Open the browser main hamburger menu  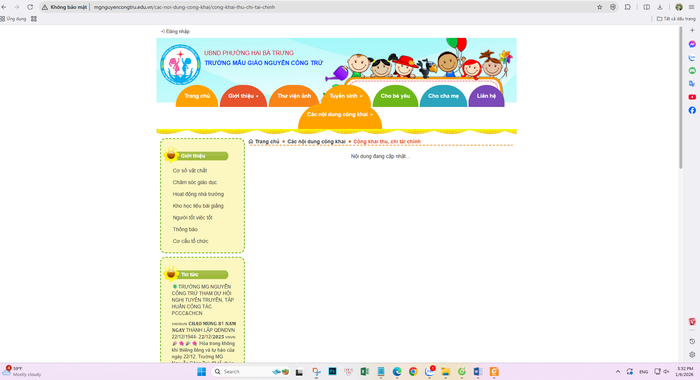click(x=692, y=7)
